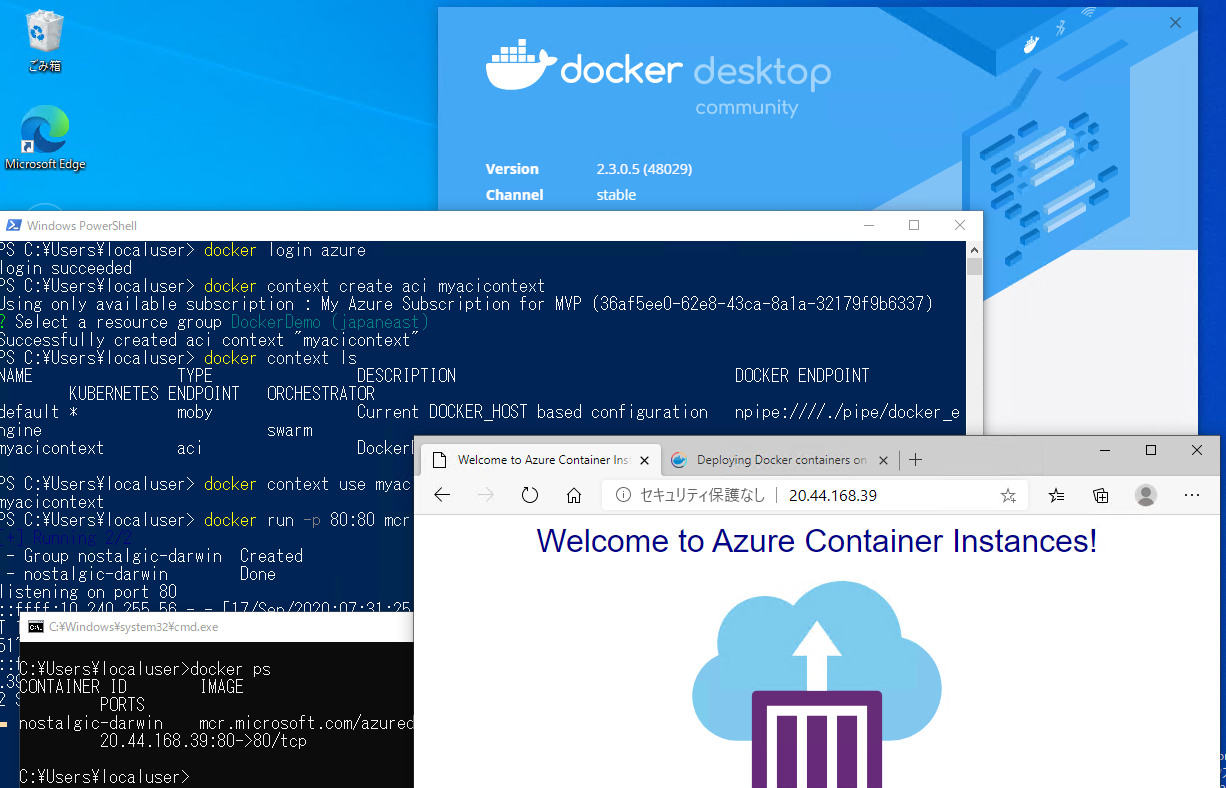Open the cmd.exe title bar system menu

tap(34, 627)
